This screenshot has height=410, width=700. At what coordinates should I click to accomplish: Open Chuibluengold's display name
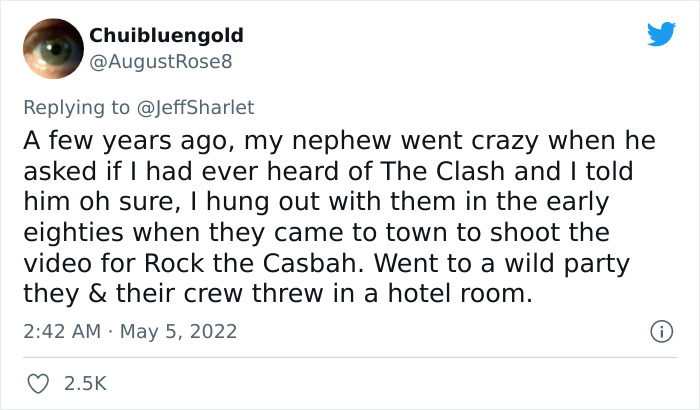(x=166, y=35)
